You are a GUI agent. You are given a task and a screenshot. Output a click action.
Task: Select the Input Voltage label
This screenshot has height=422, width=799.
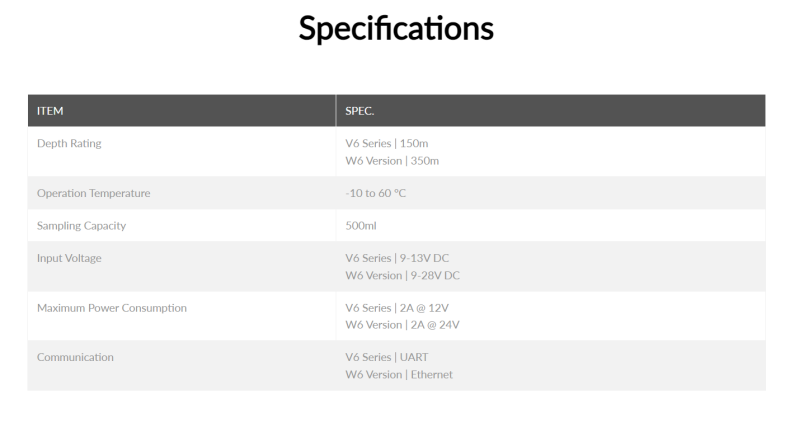click(69, 258)
